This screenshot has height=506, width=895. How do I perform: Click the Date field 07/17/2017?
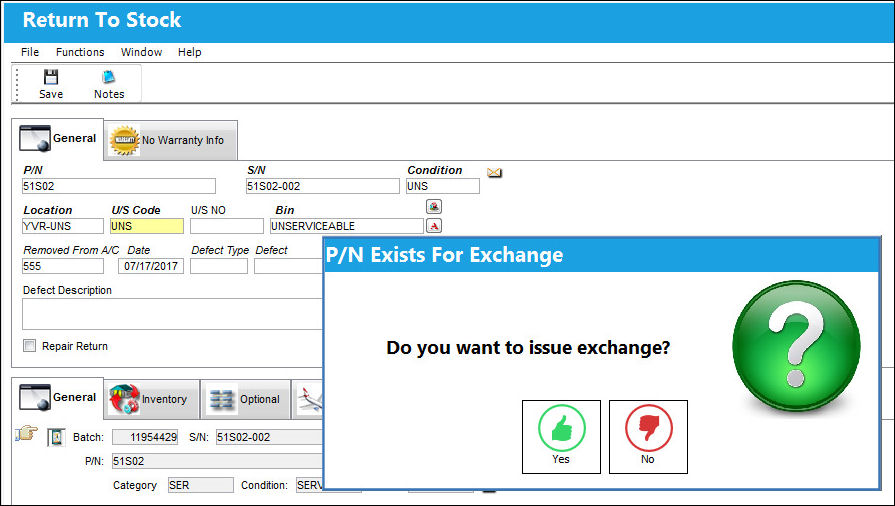click(x=151, y=266)
